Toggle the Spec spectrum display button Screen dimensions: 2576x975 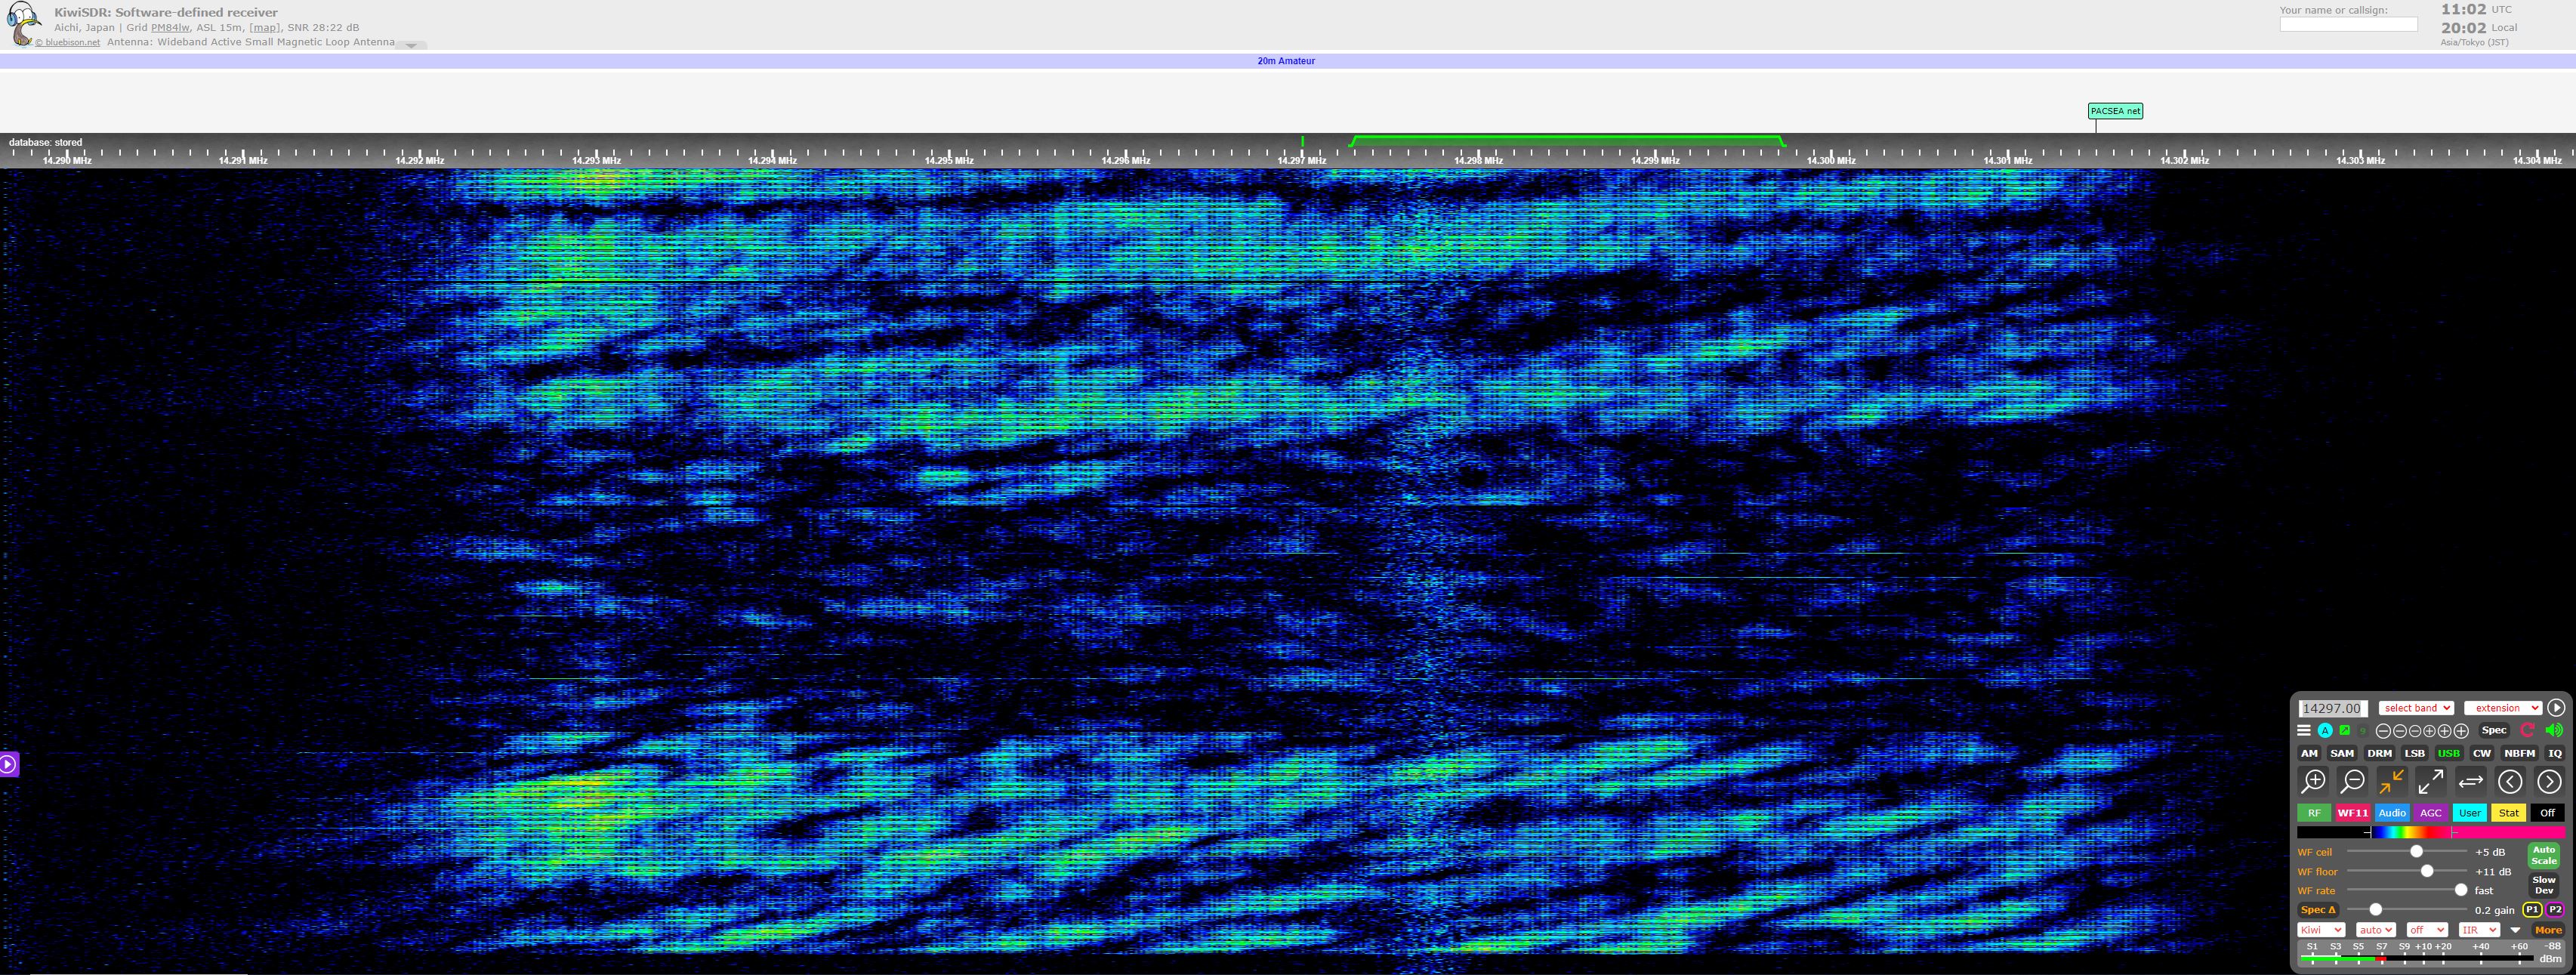[x=2494, y=730]
